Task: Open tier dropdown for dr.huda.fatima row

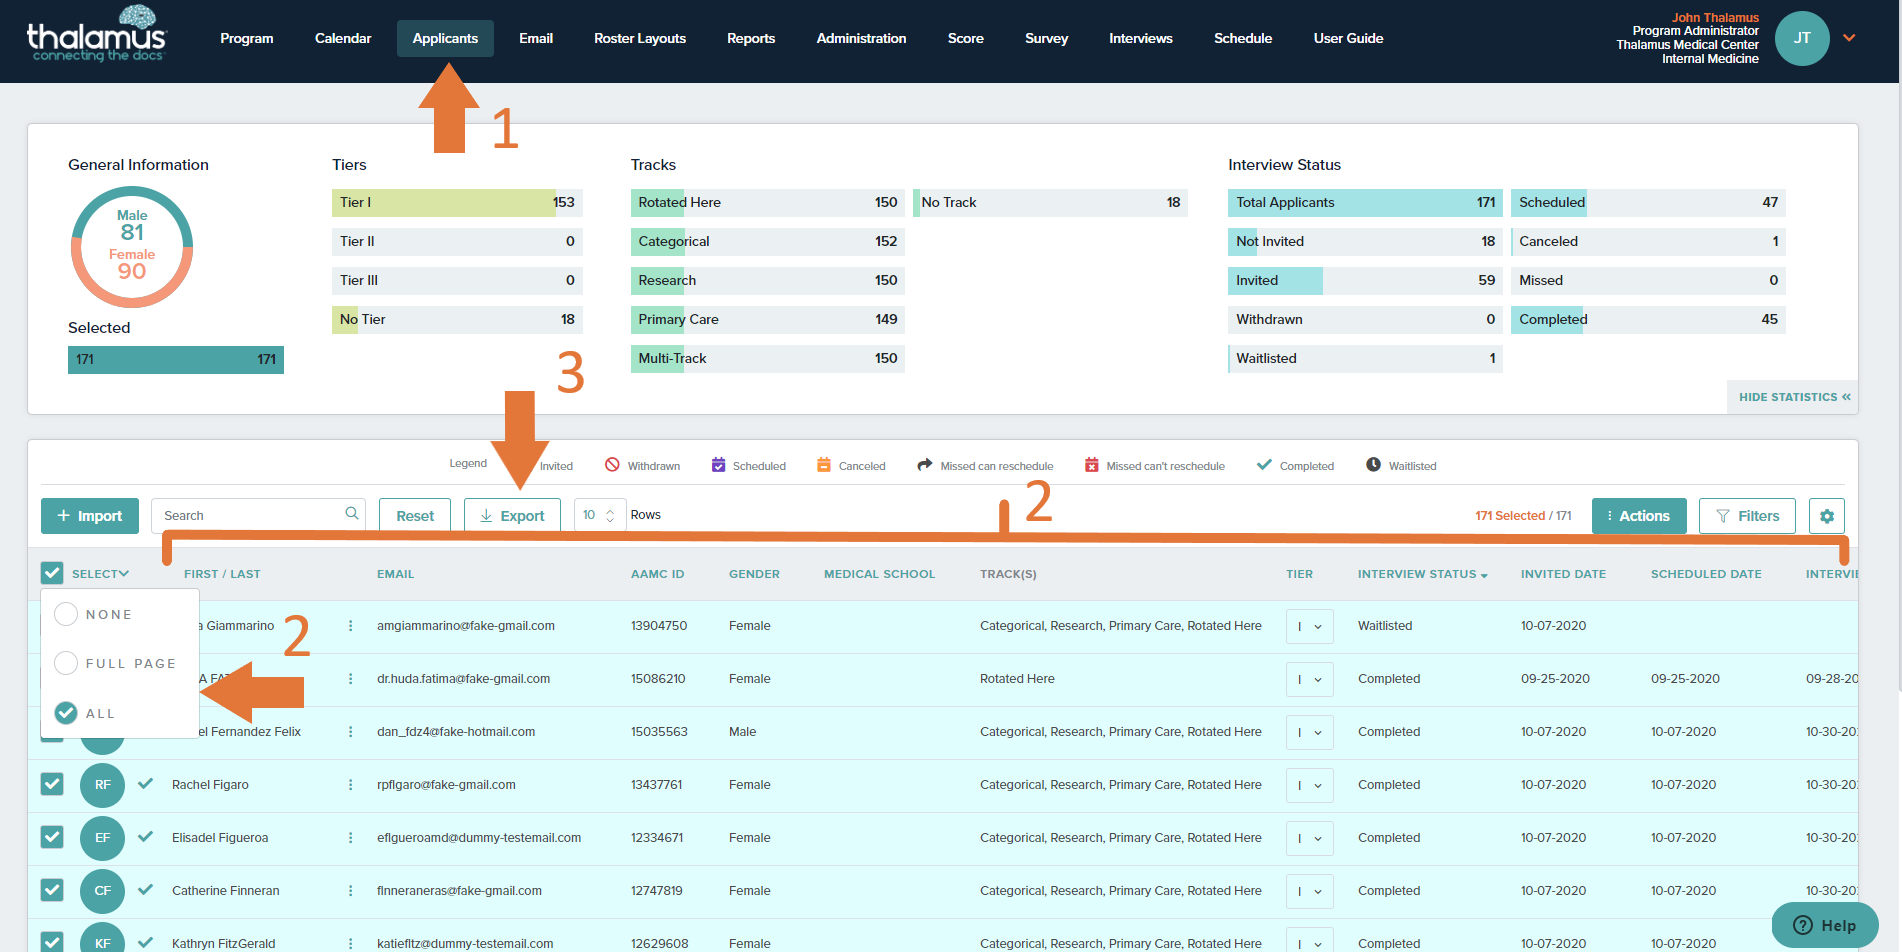Action: click(x=1309, y=679)
